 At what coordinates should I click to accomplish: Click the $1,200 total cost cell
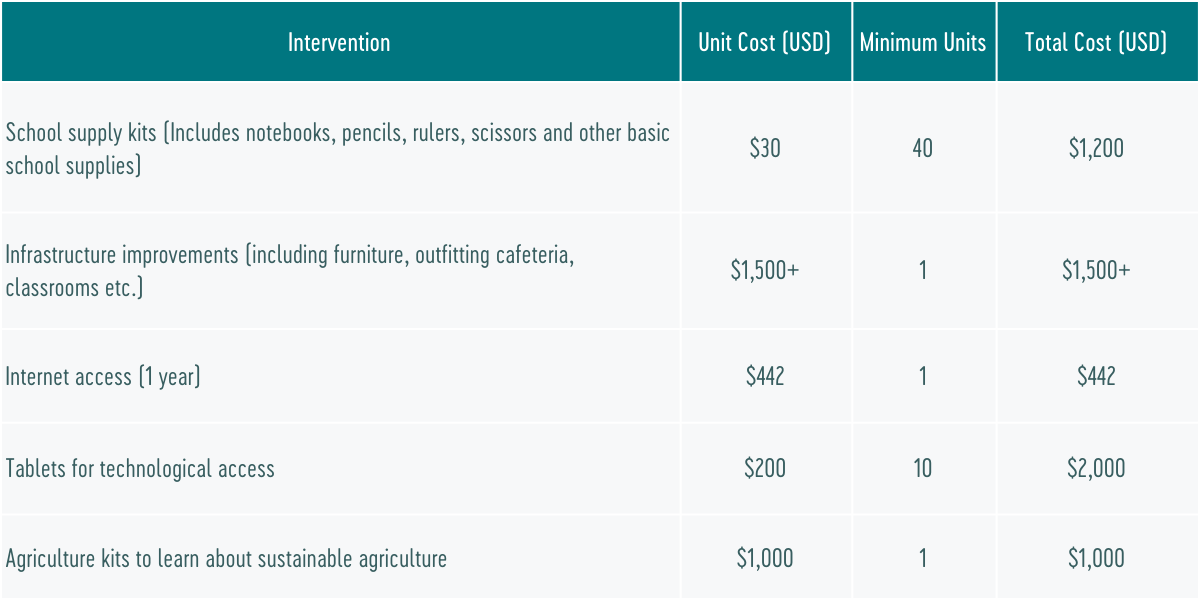(x=1096, y=149)
